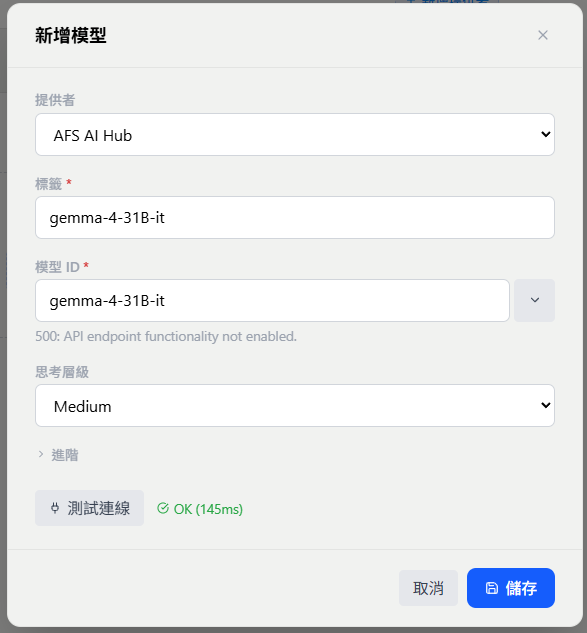Click the OK (145ms) status text
587x633 pixels.
click(208, 509)
